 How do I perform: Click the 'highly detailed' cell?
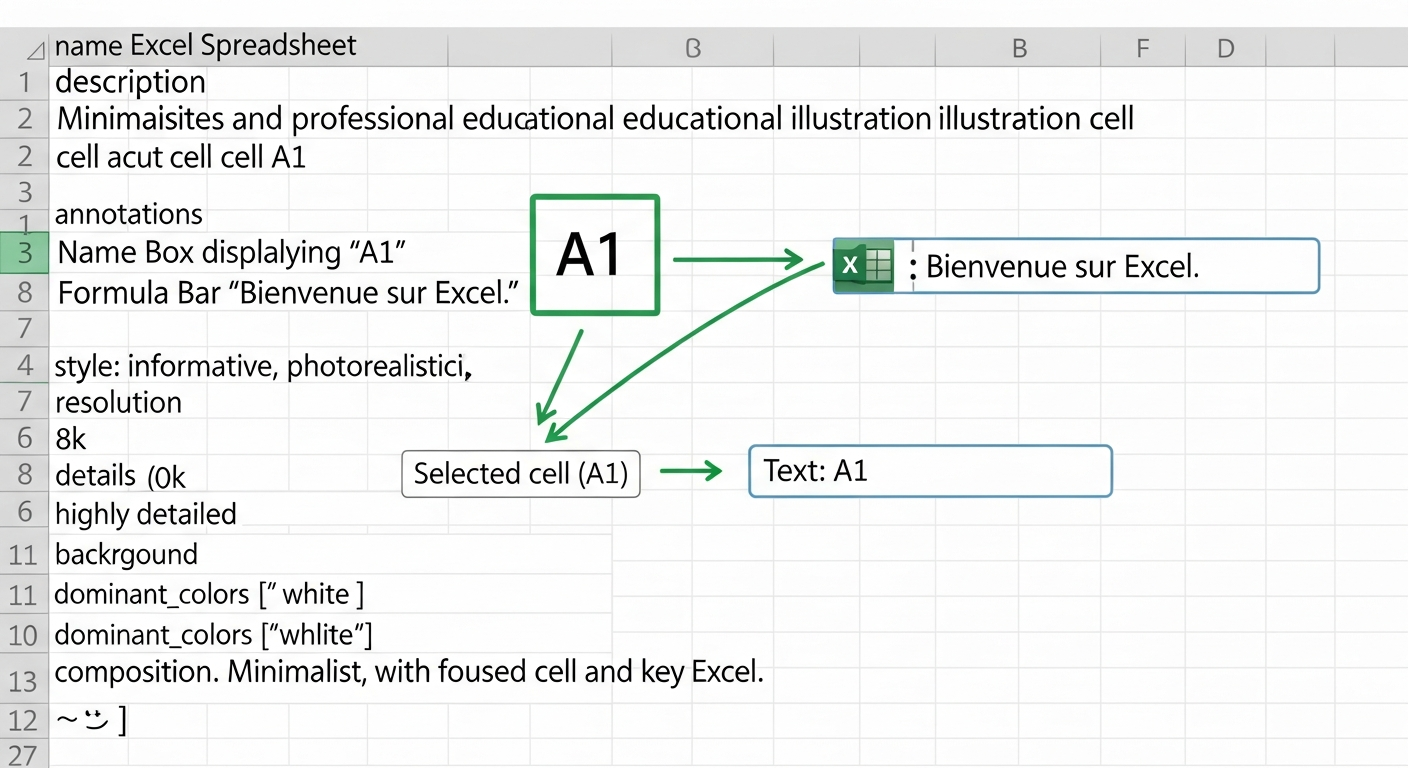tap(146, 514)
